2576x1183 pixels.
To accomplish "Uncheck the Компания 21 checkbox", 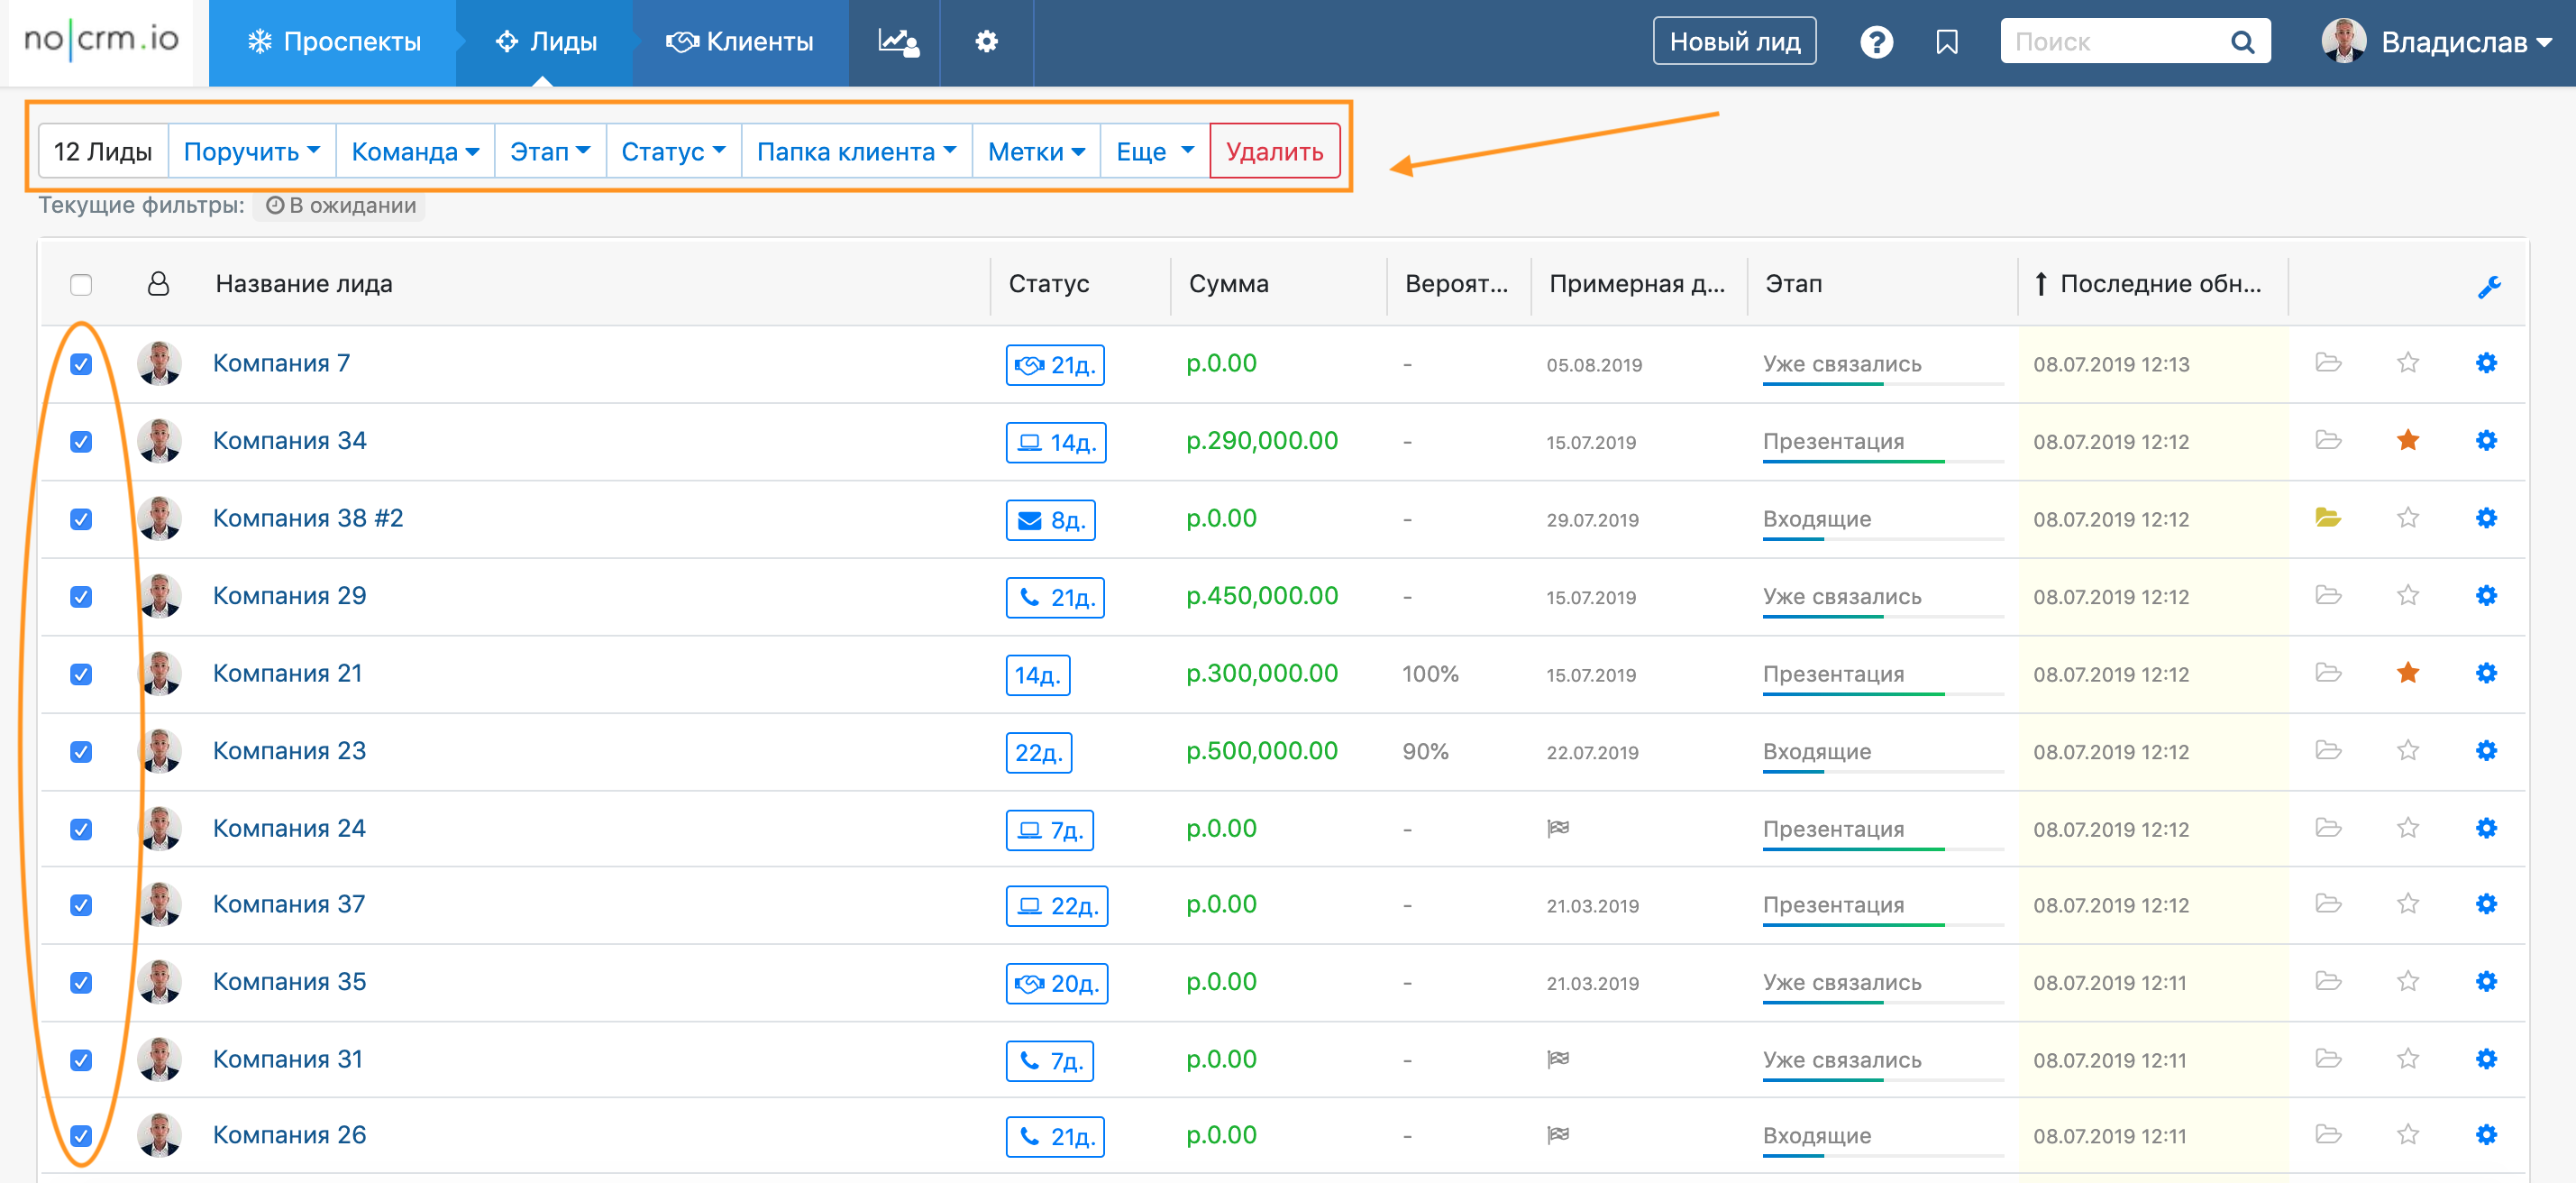I will click(x=81, y=674).
